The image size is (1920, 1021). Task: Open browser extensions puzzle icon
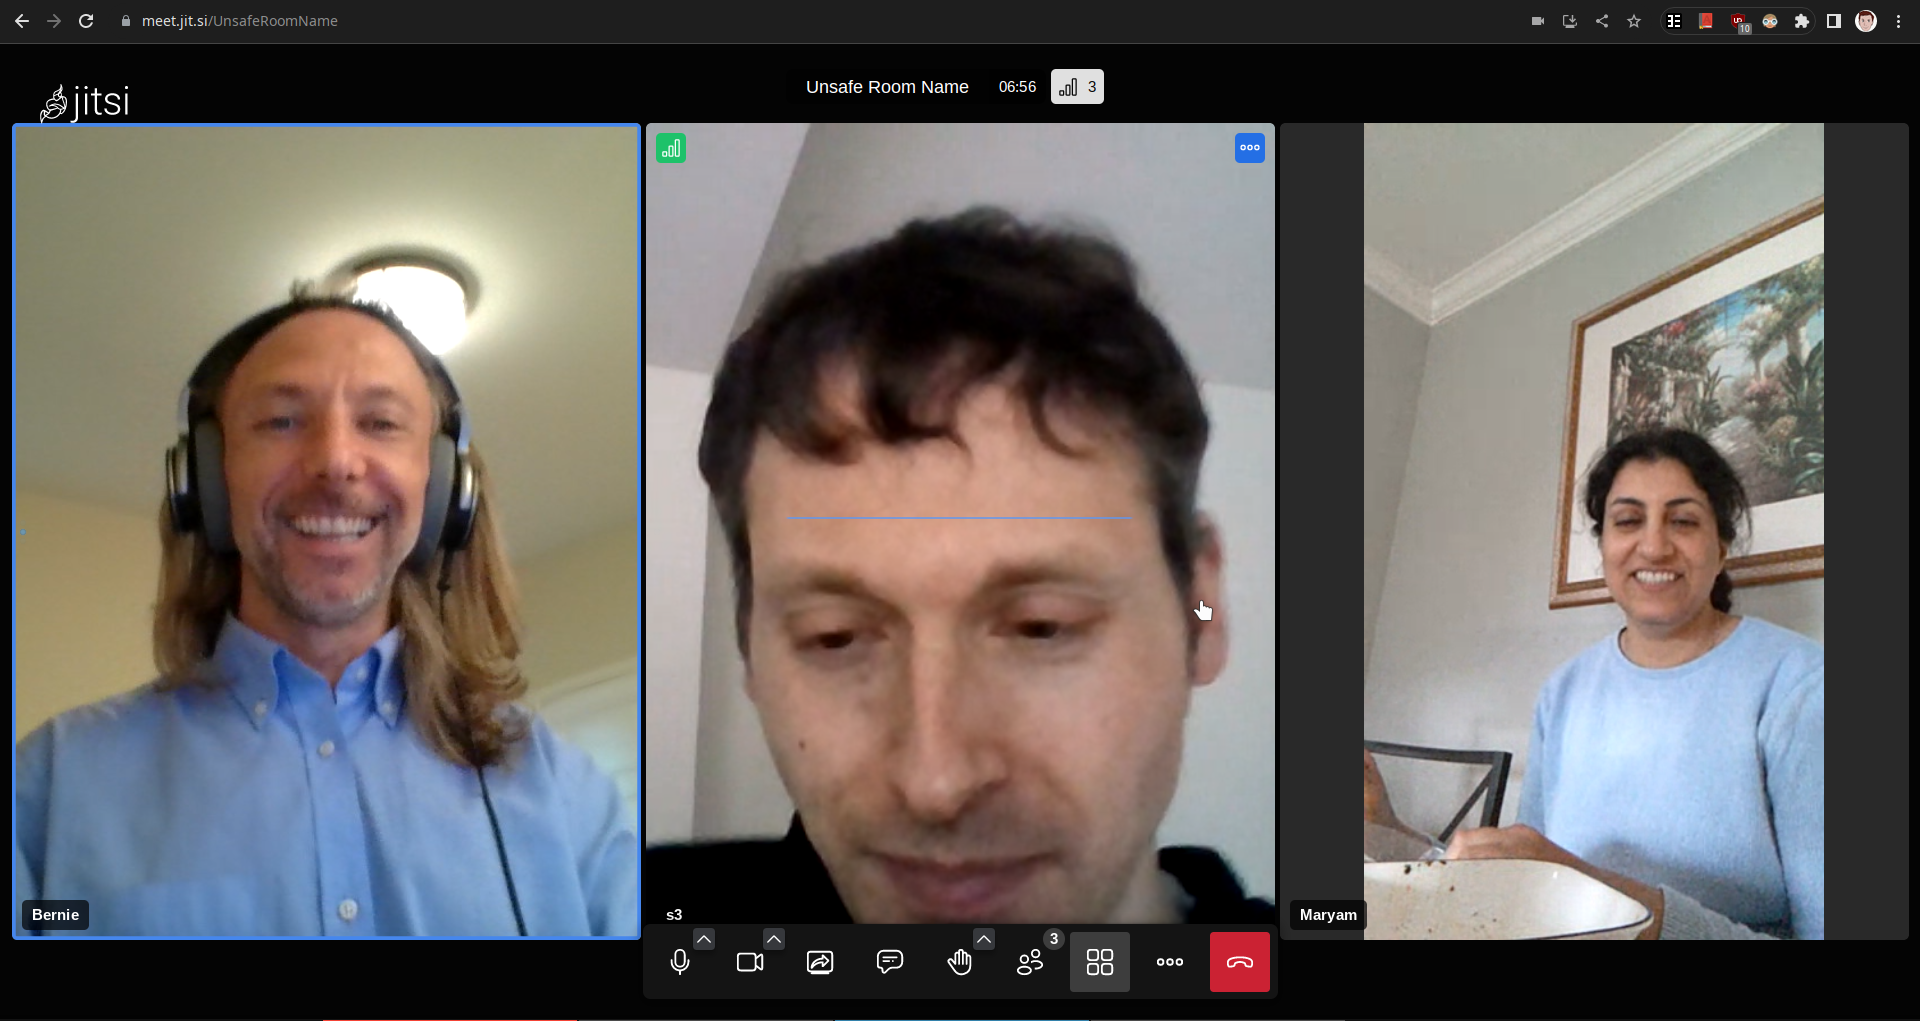click(1802, 21)
